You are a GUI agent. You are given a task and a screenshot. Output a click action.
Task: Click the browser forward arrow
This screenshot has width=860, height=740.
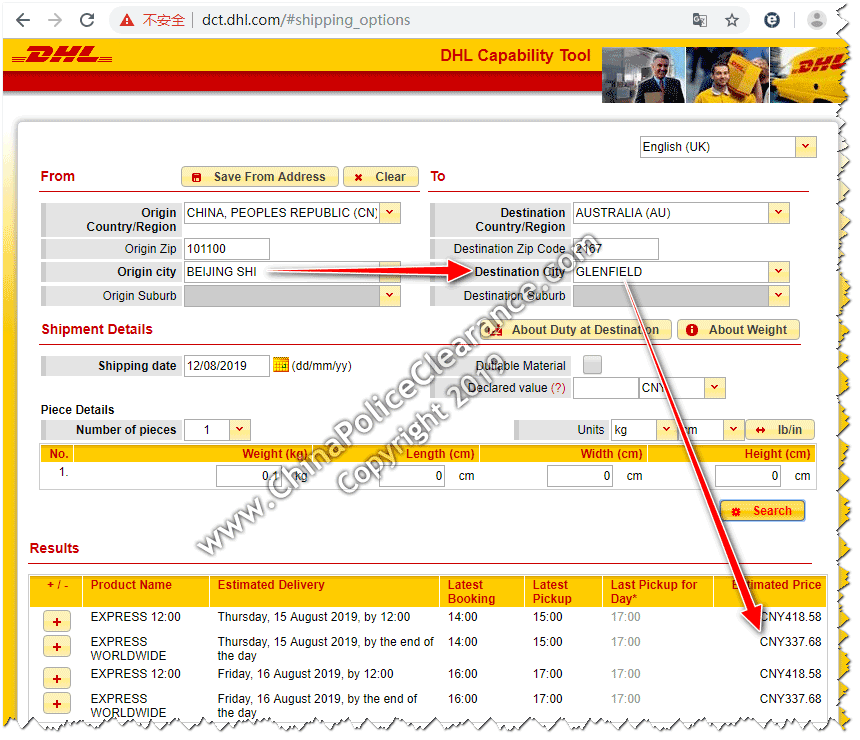tap(55, 20)
